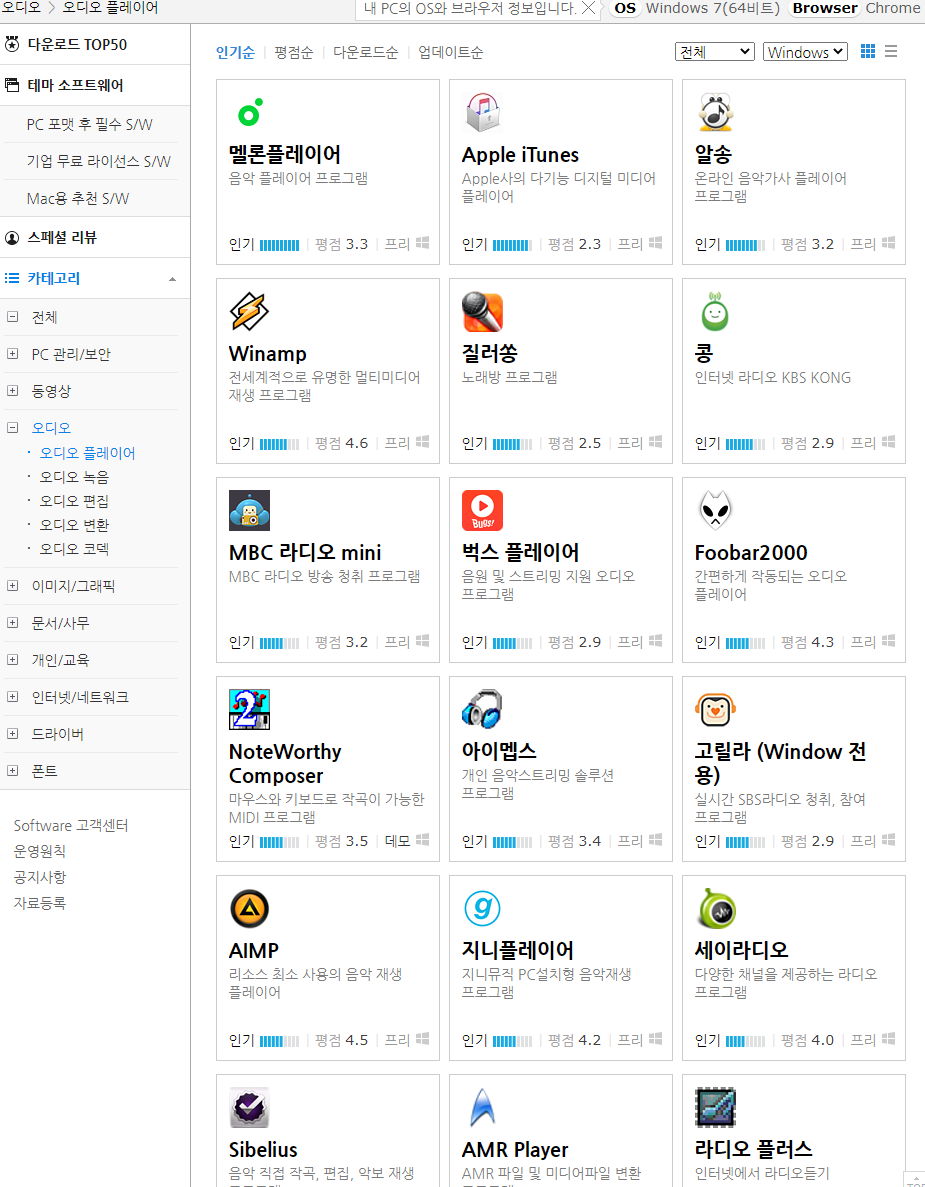This screenshot has height=1187, width=925.
Task: Click the Foobar2000 alien icon
Action: pyautogui.click(x=715, y=511)
